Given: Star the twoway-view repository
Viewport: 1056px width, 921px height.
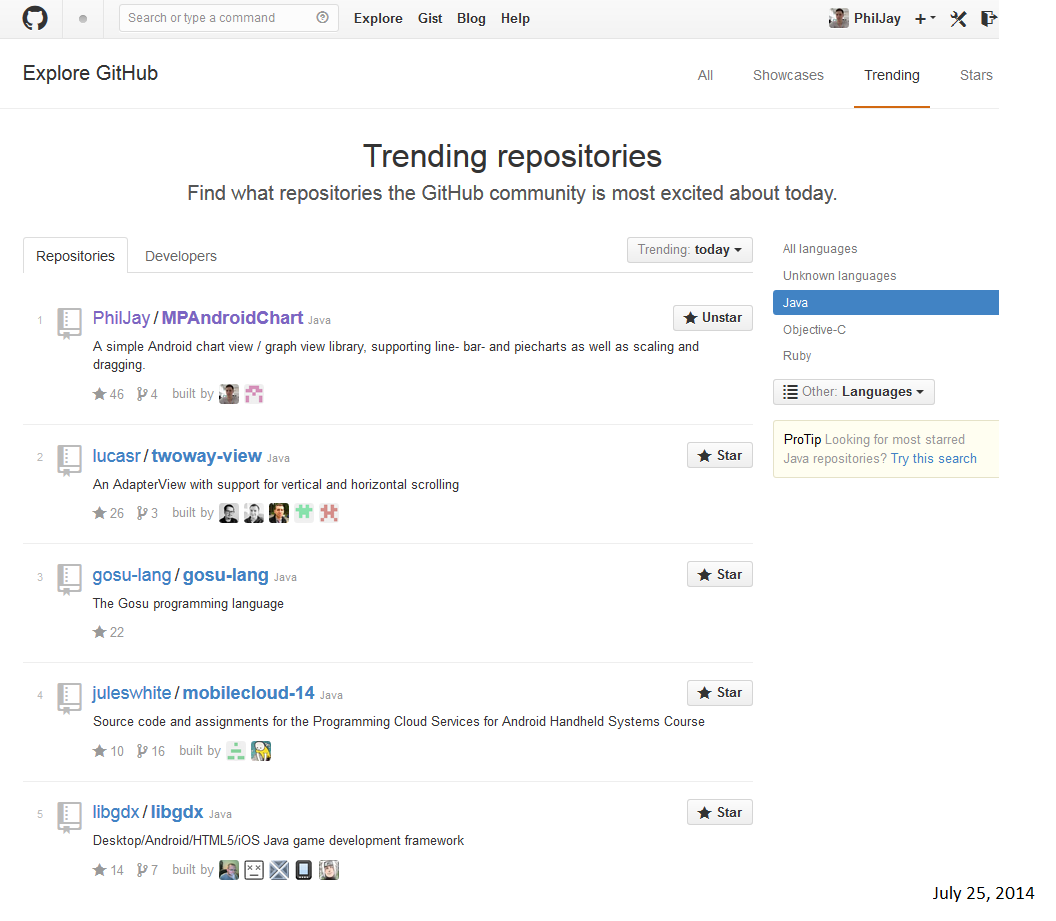Looking at the screenshot, I should pos(719,456).
